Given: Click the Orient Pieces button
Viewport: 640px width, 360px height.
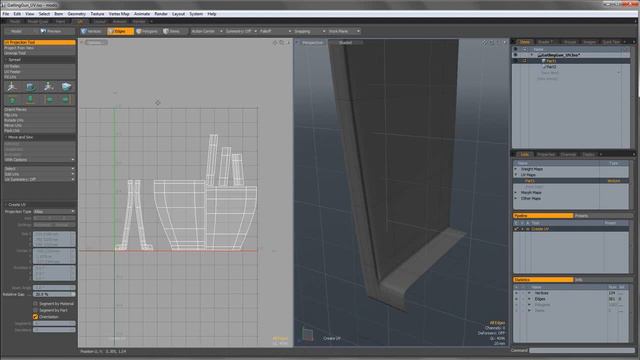Looking at the screenshot, I should pyautogui.click(x=40, y=109).
